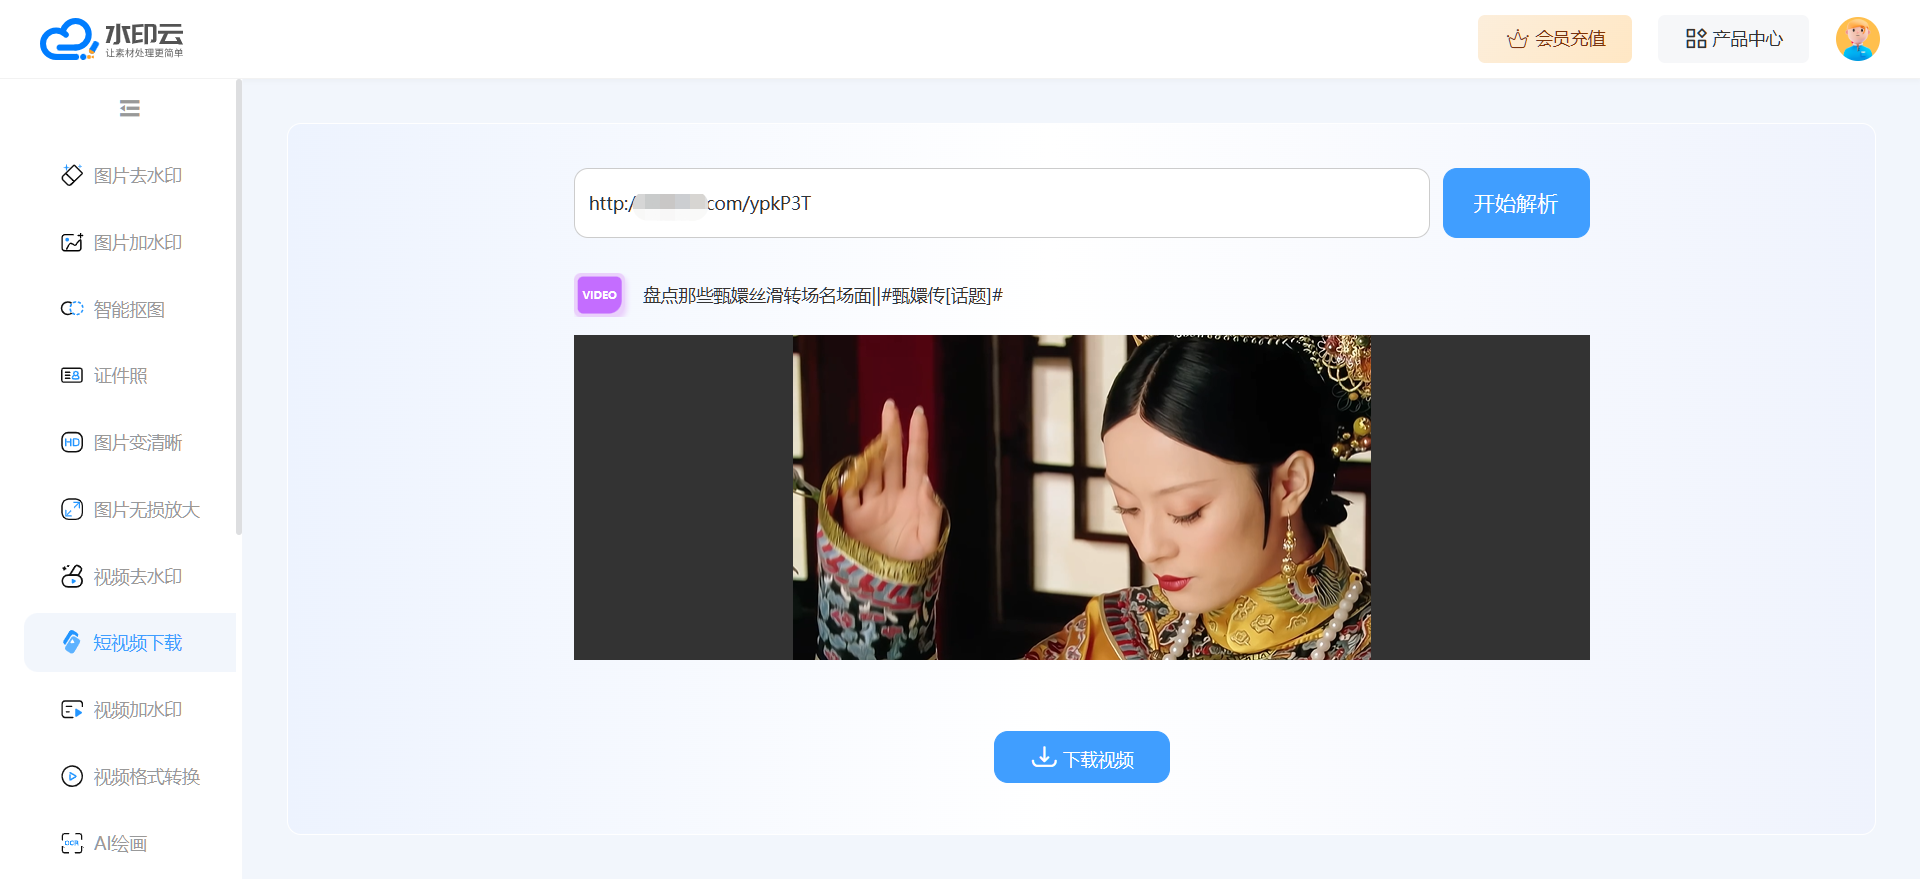The height and width of the screenshot is (879, 1920).
Task: Click the 证件照 ID card icon
Action: click(x=72, y=376)
